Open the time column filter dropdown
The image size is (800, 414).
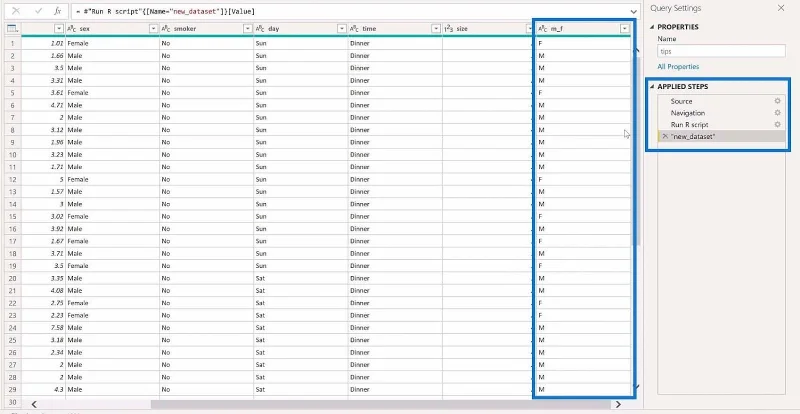tap(436, 29)
